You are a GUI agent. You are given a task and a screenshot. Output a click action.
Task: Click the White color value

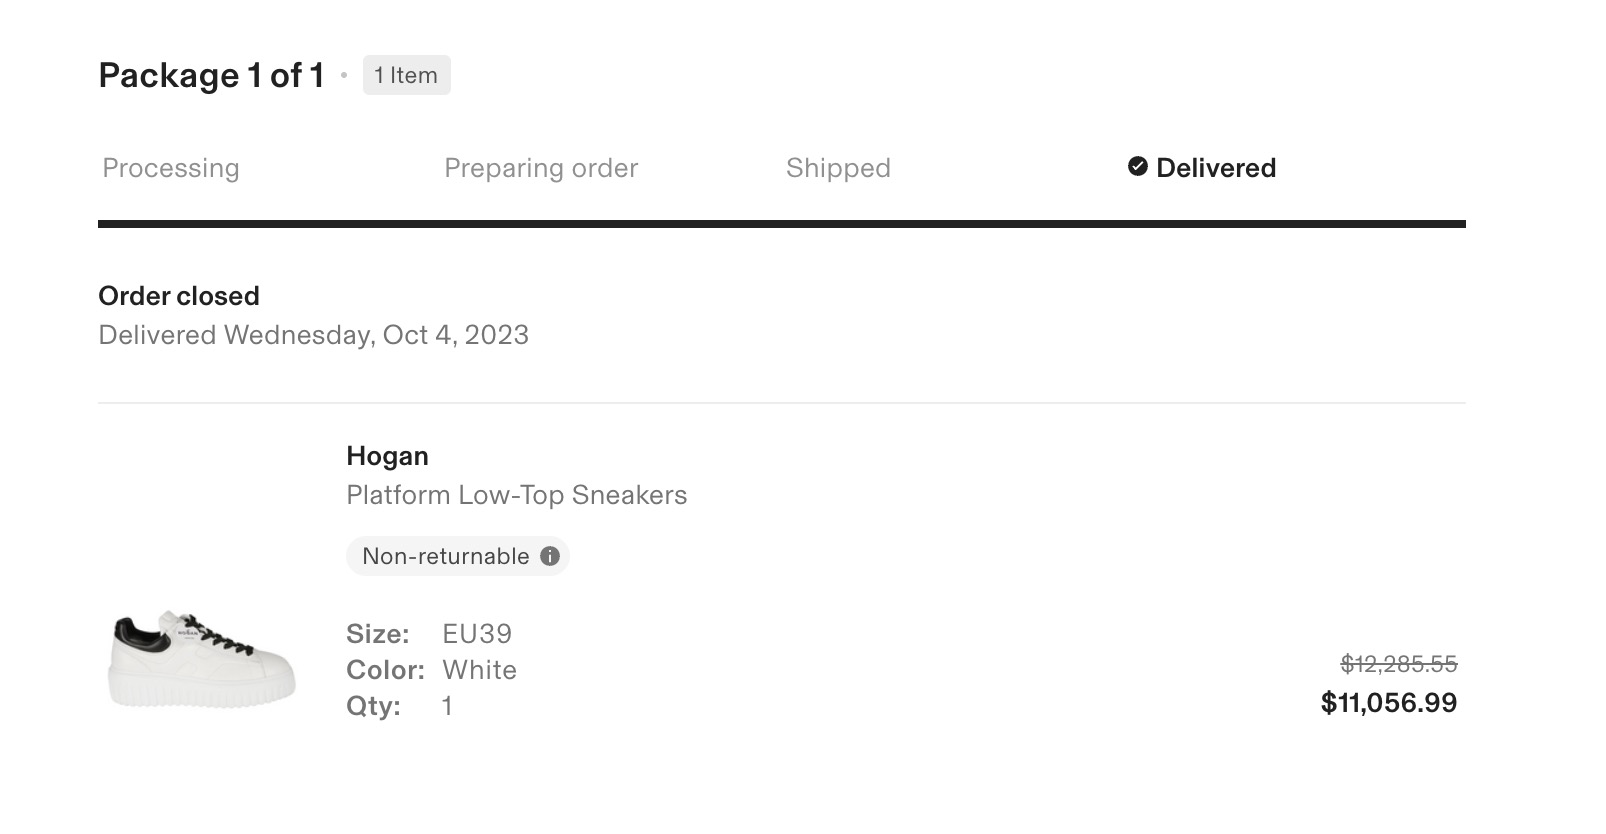point(479,670)
